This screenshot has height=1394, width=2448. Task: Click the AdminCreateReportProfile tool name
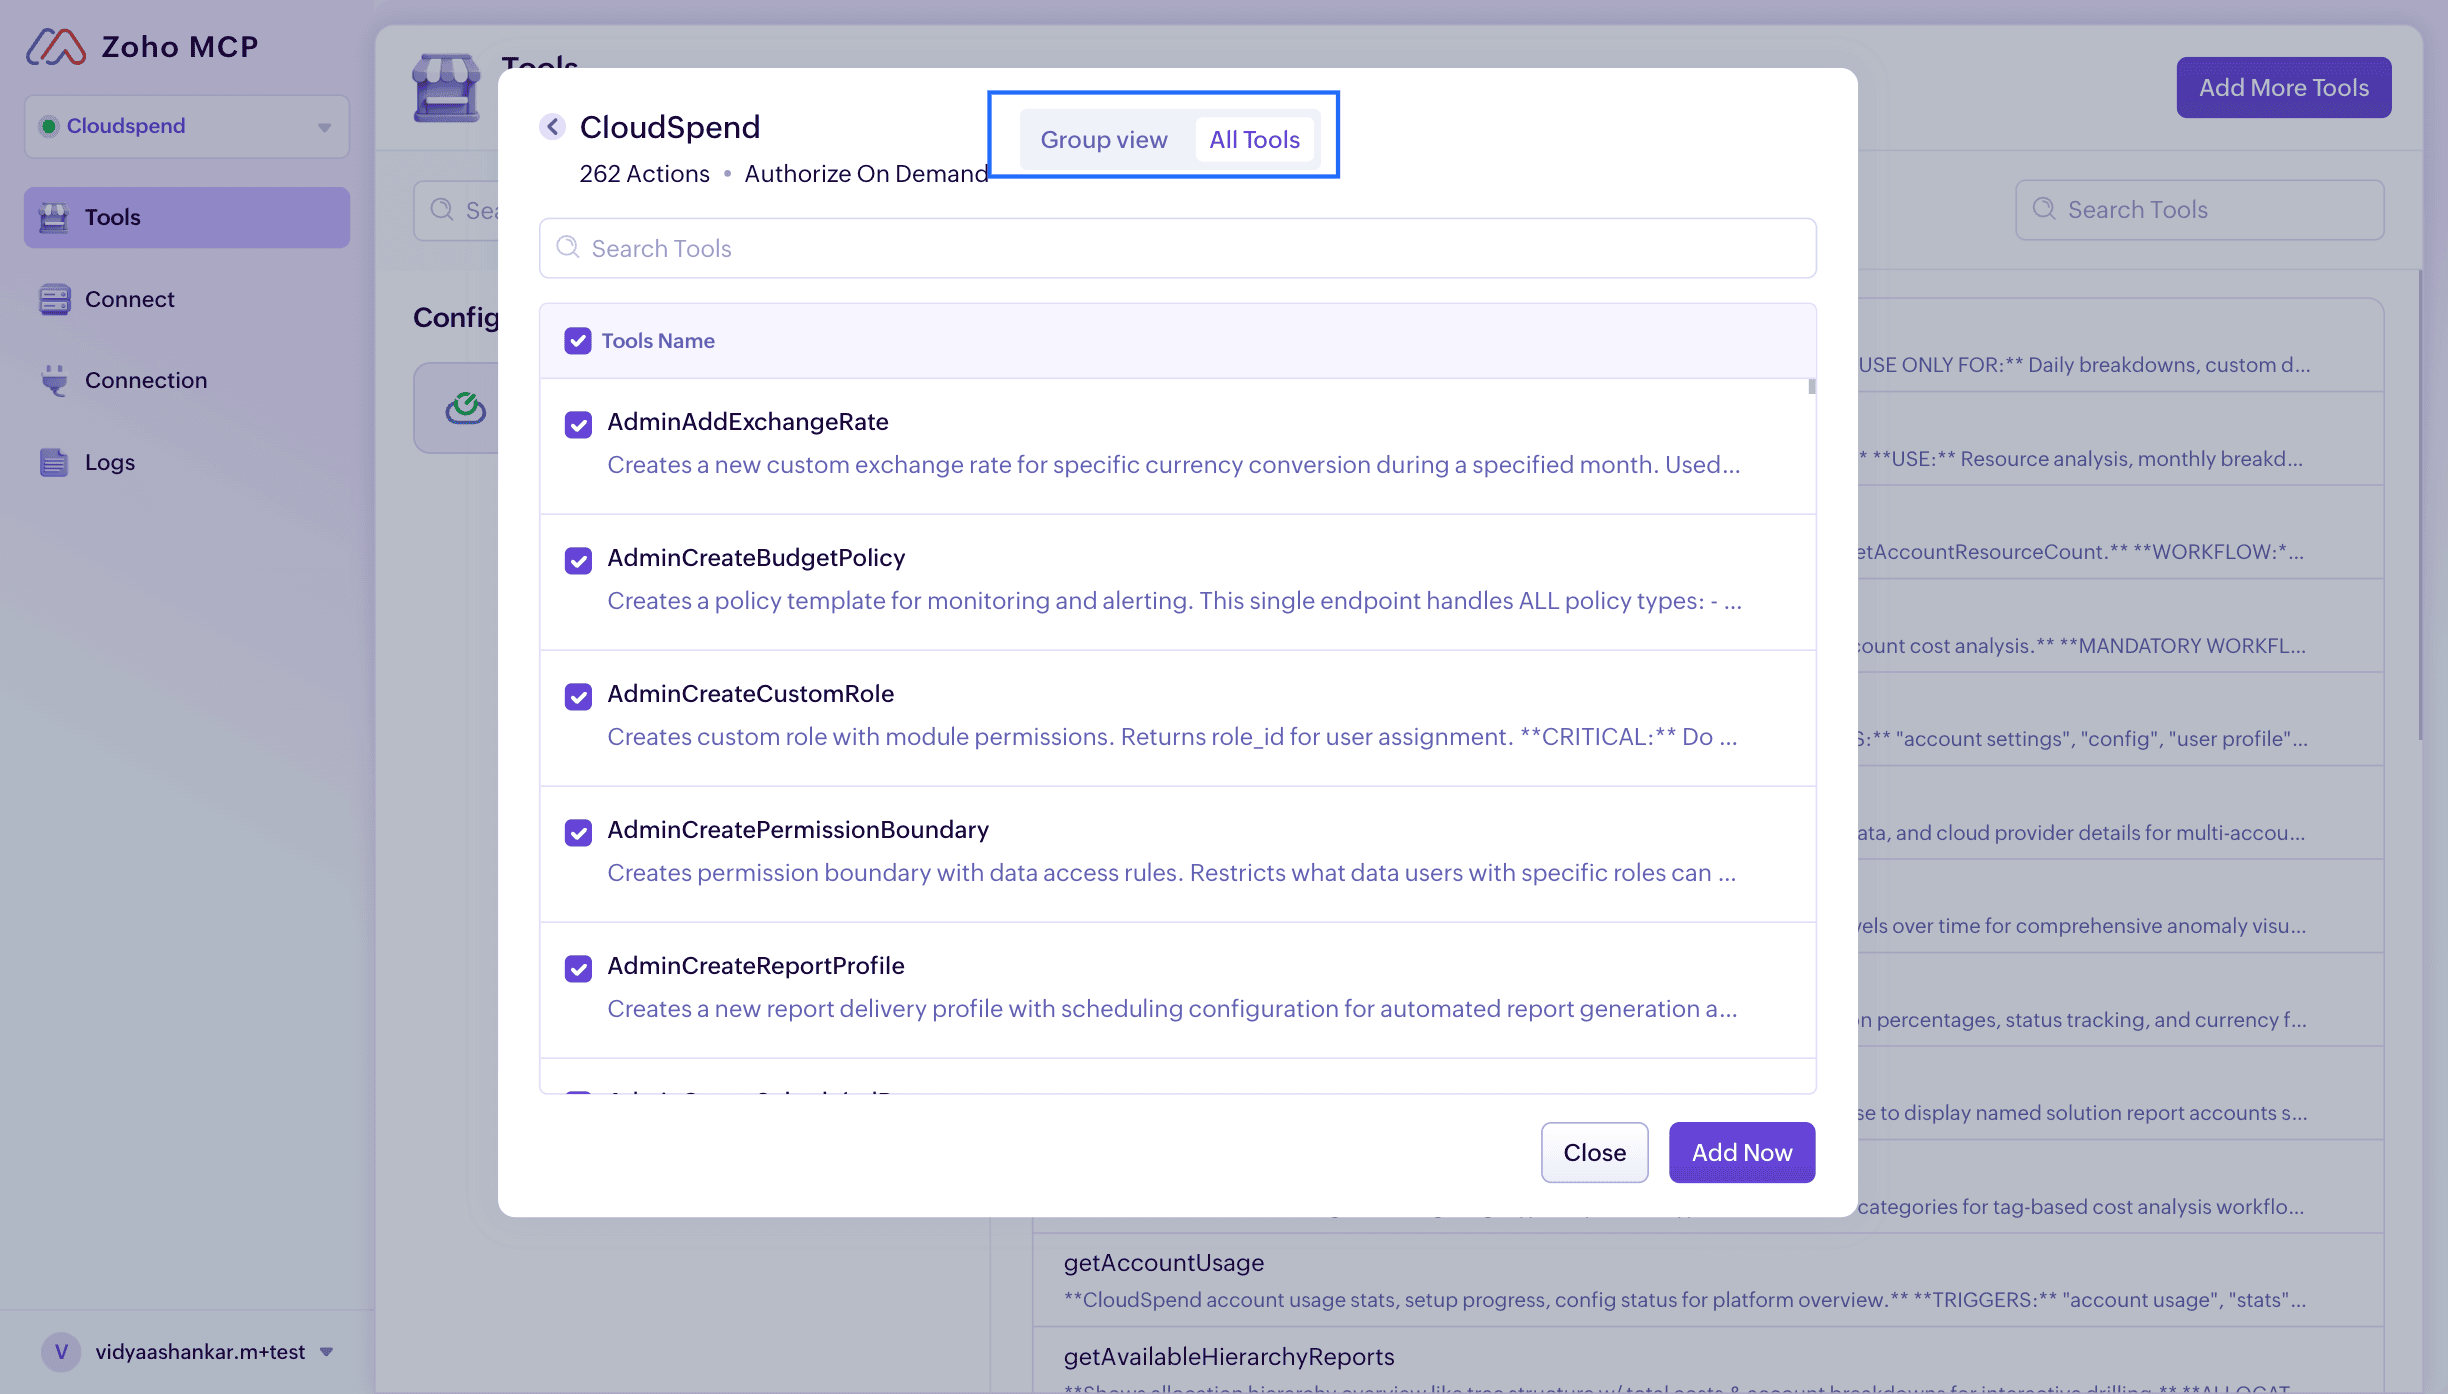click(x=756, y=966)
